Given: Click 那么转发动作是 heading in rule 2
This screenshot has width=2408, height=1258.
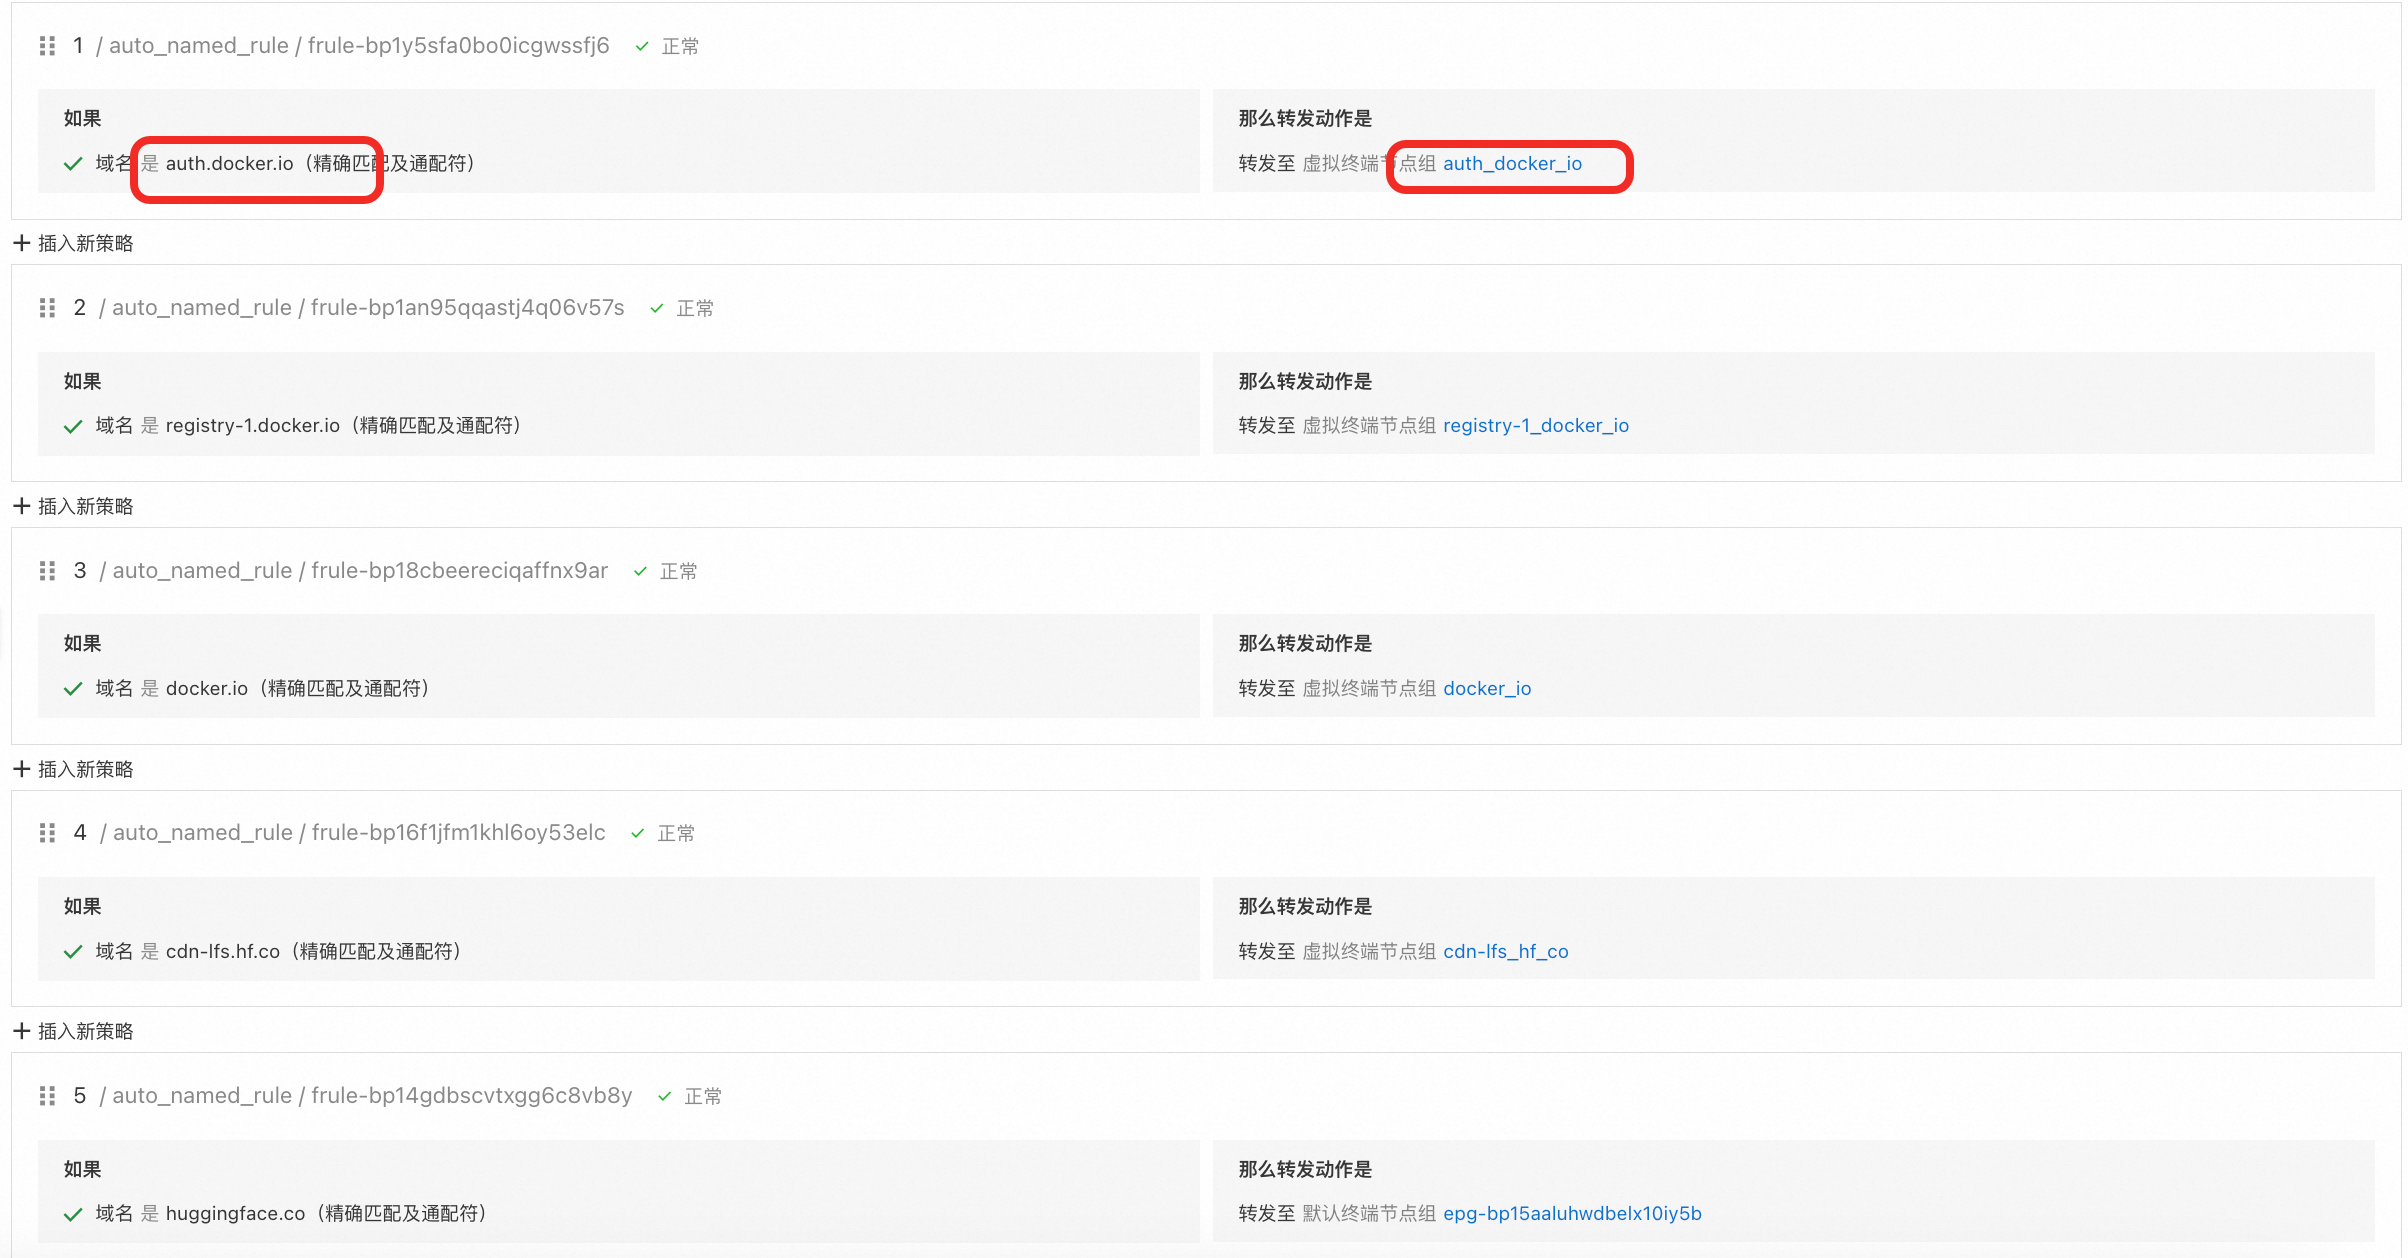Looking at the screenshot, I should pos(1305,382).
